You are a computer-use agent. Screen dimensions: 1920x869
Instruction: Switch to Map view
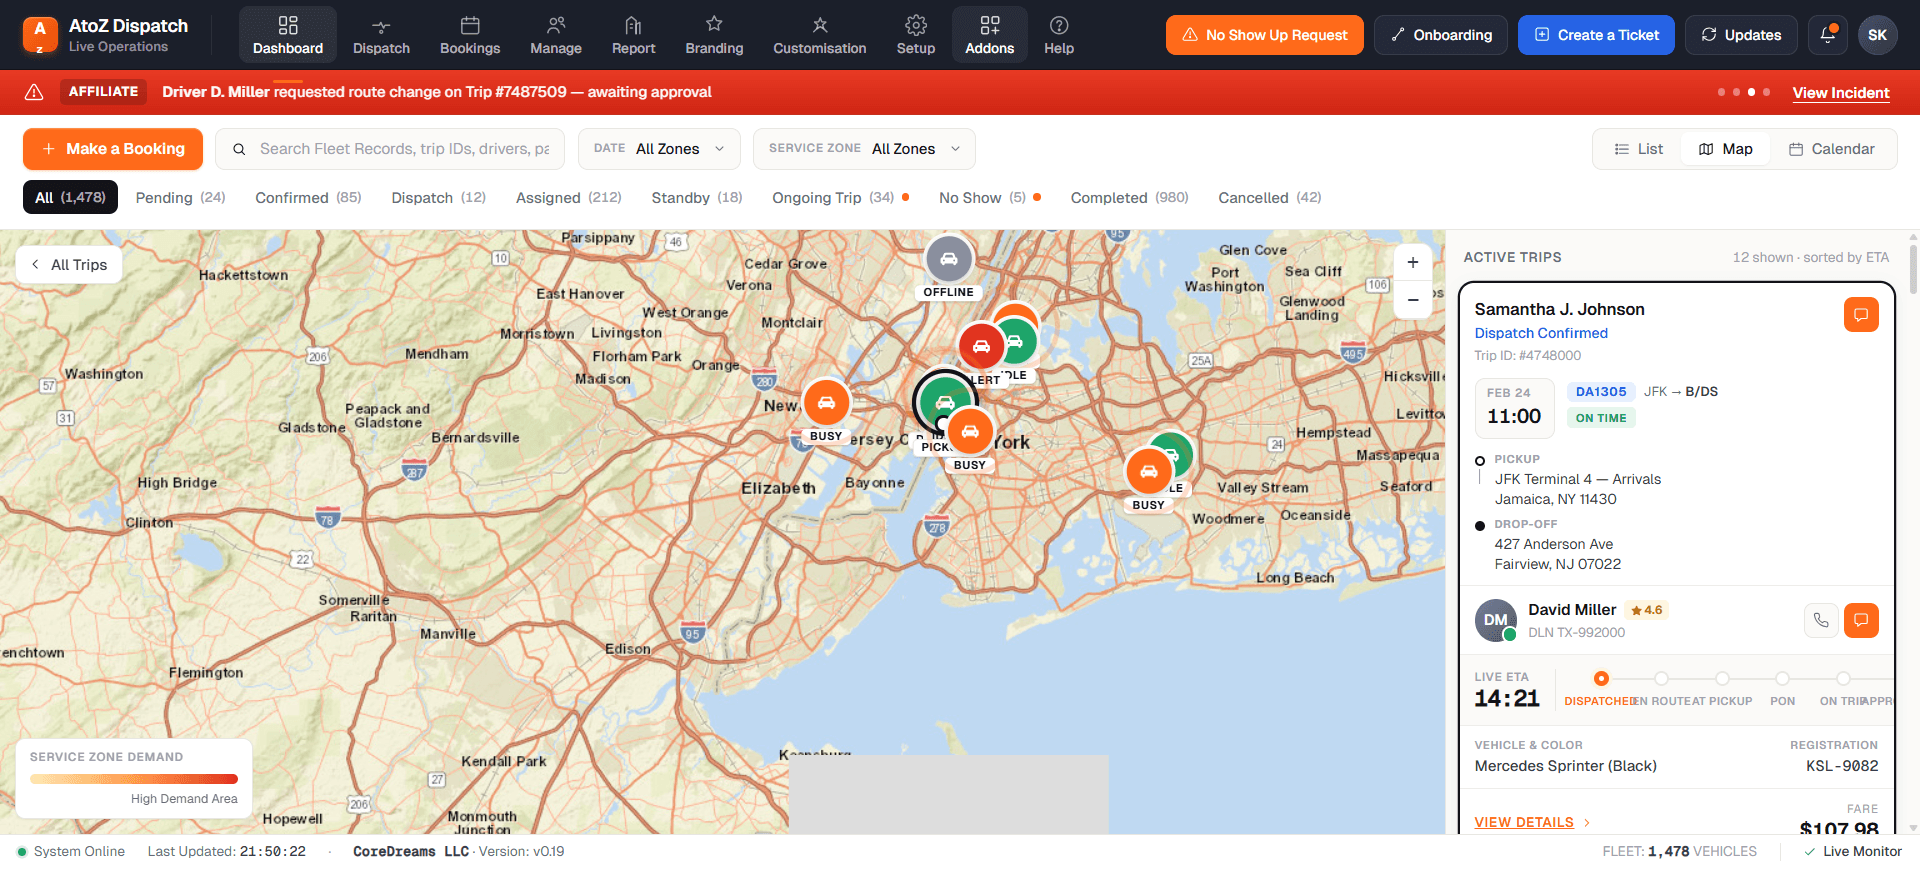click(1726, 149)
